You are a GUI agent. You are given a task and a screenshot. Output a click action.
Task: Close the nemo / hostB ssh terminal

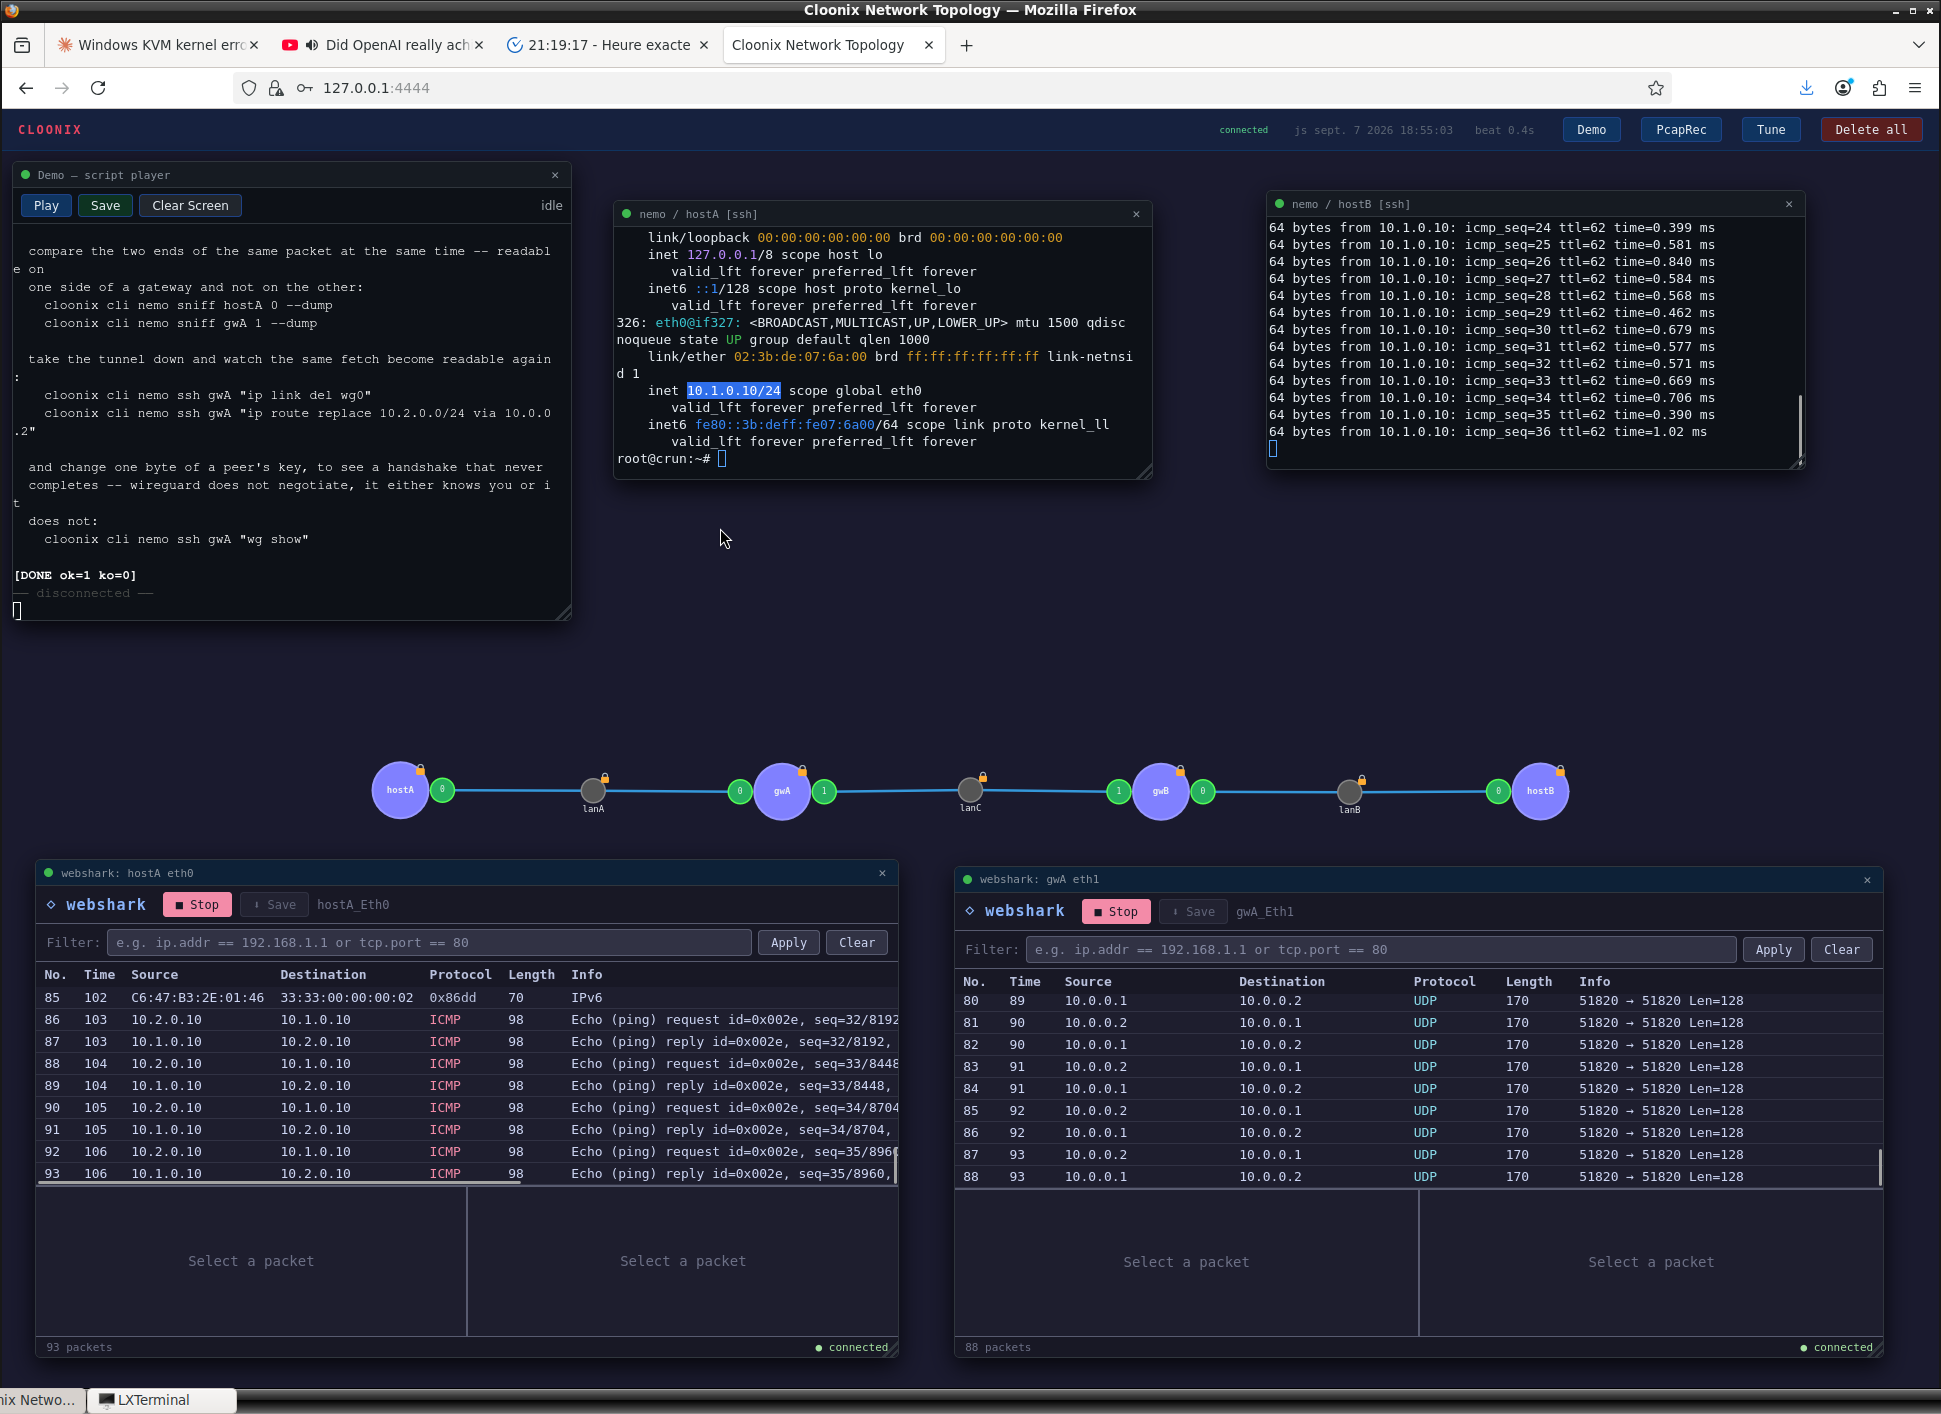point(1789,204)
